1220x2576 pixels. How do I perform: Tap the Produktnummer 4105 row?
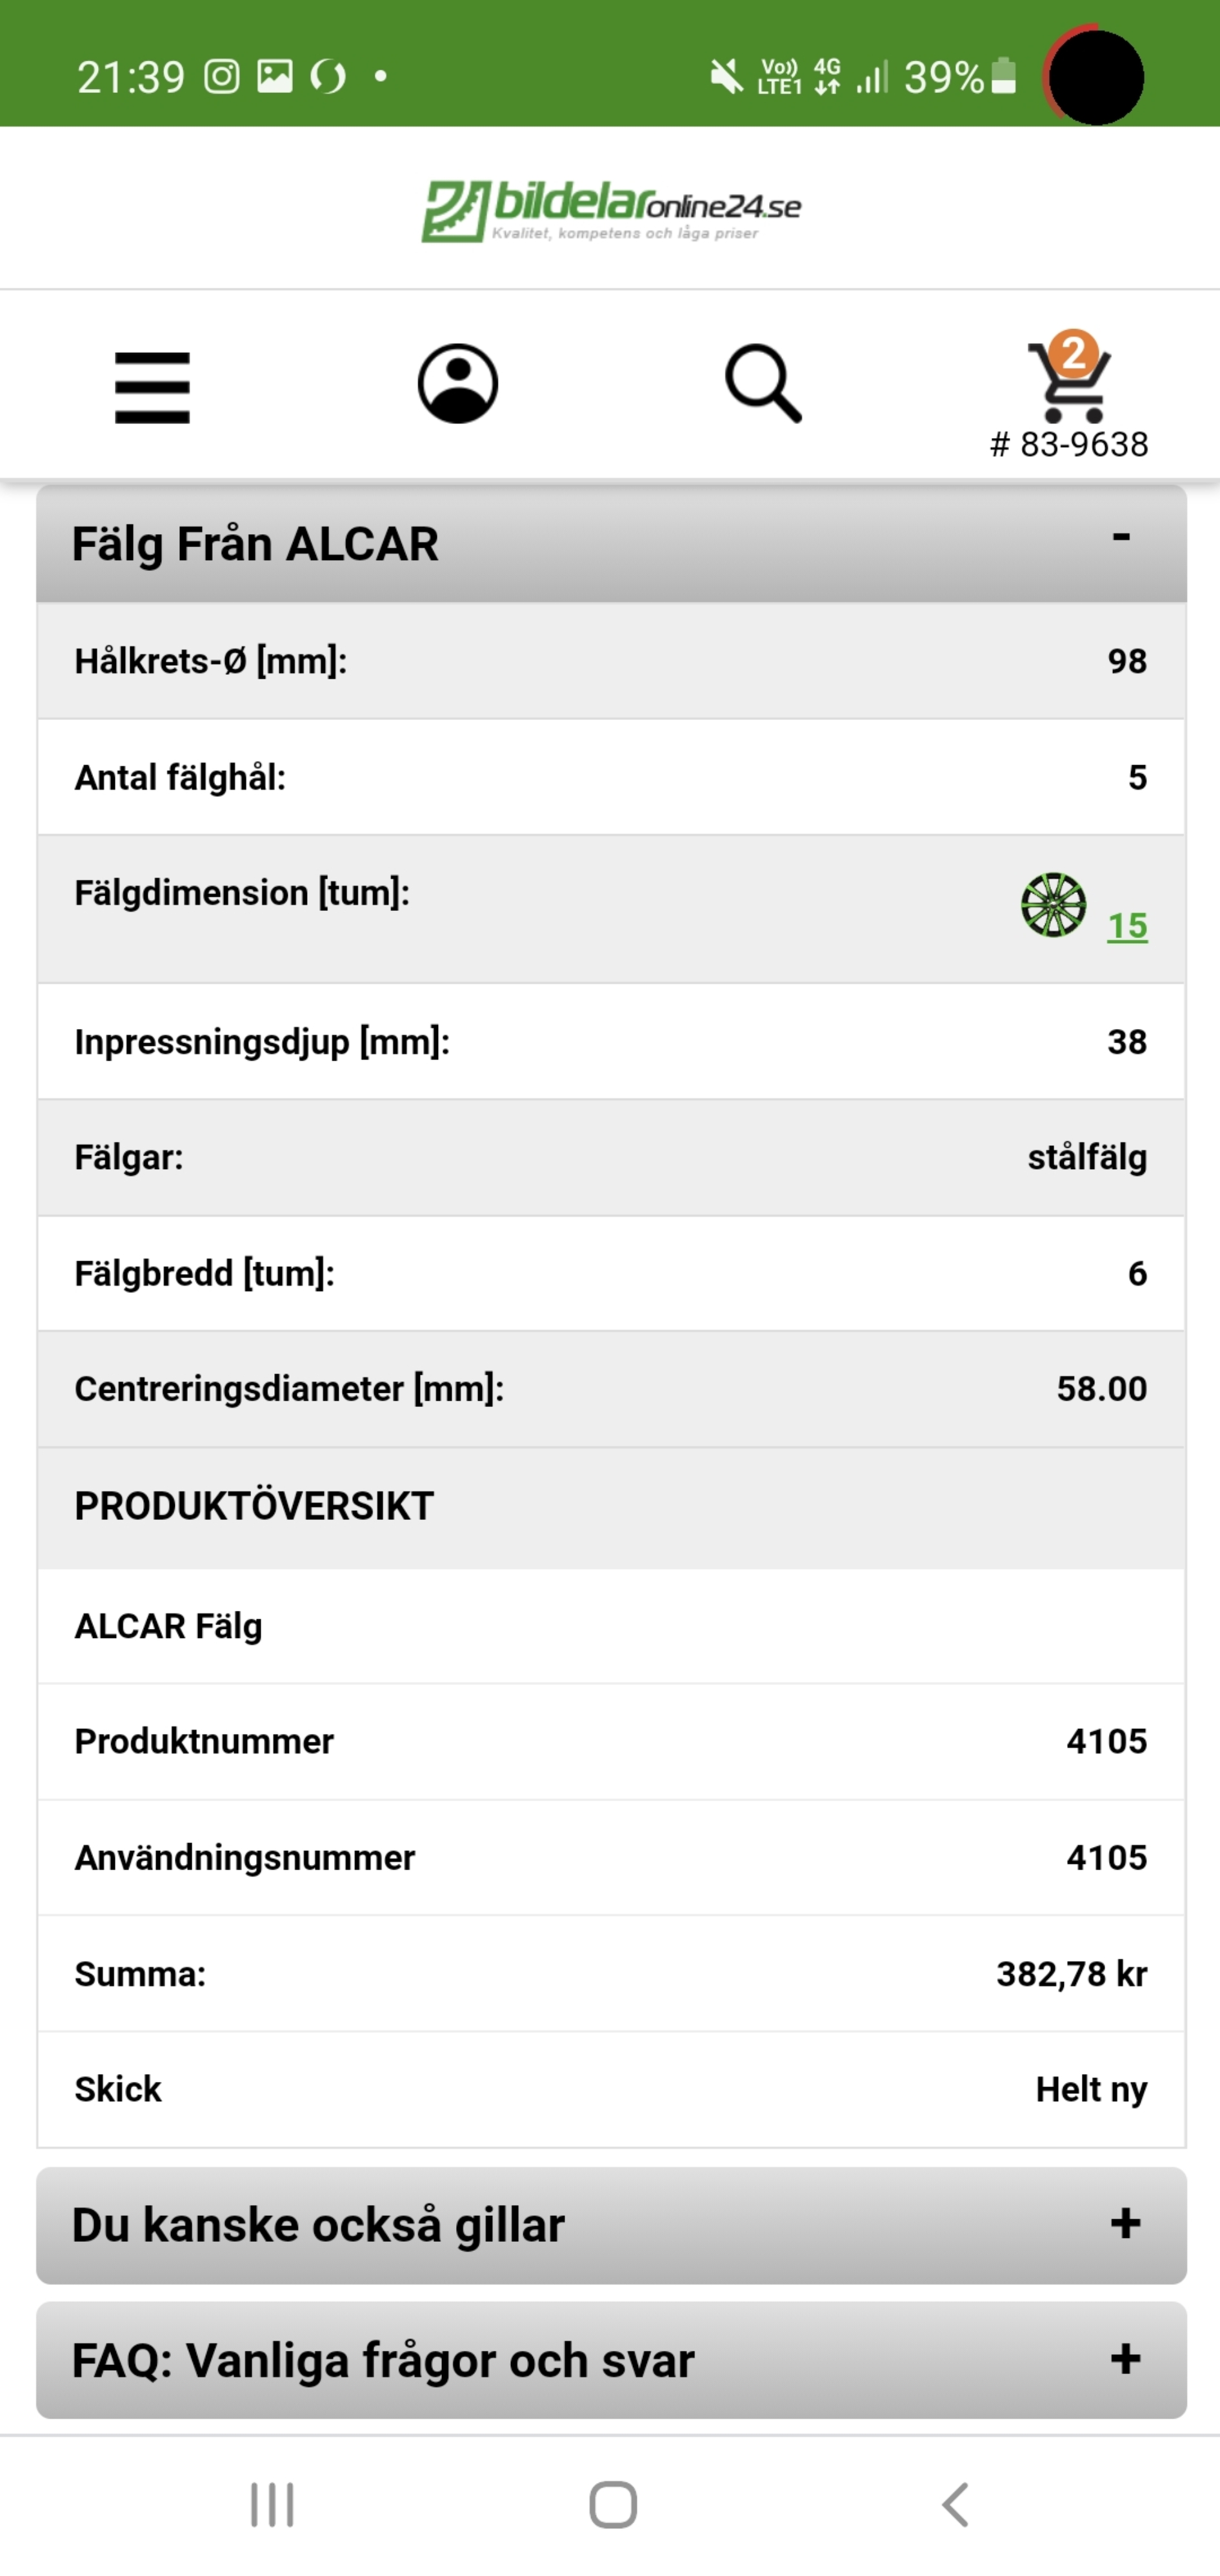(x=610, y=1741)
